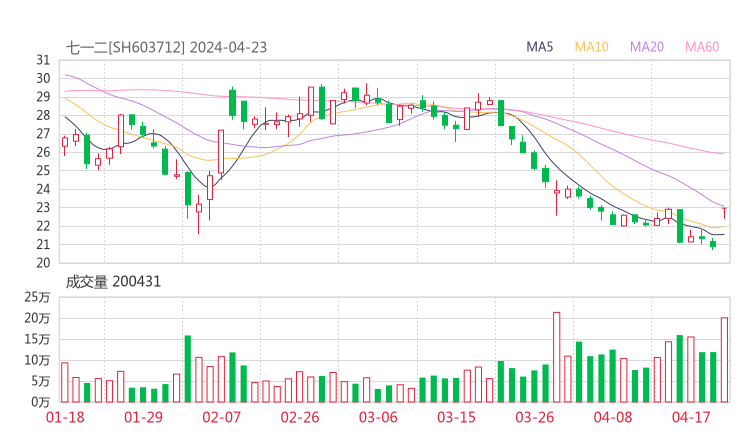This screenshot has width=740, height=440.
Task: Click the last red volume bar on the right
Action: coord(724,360)
